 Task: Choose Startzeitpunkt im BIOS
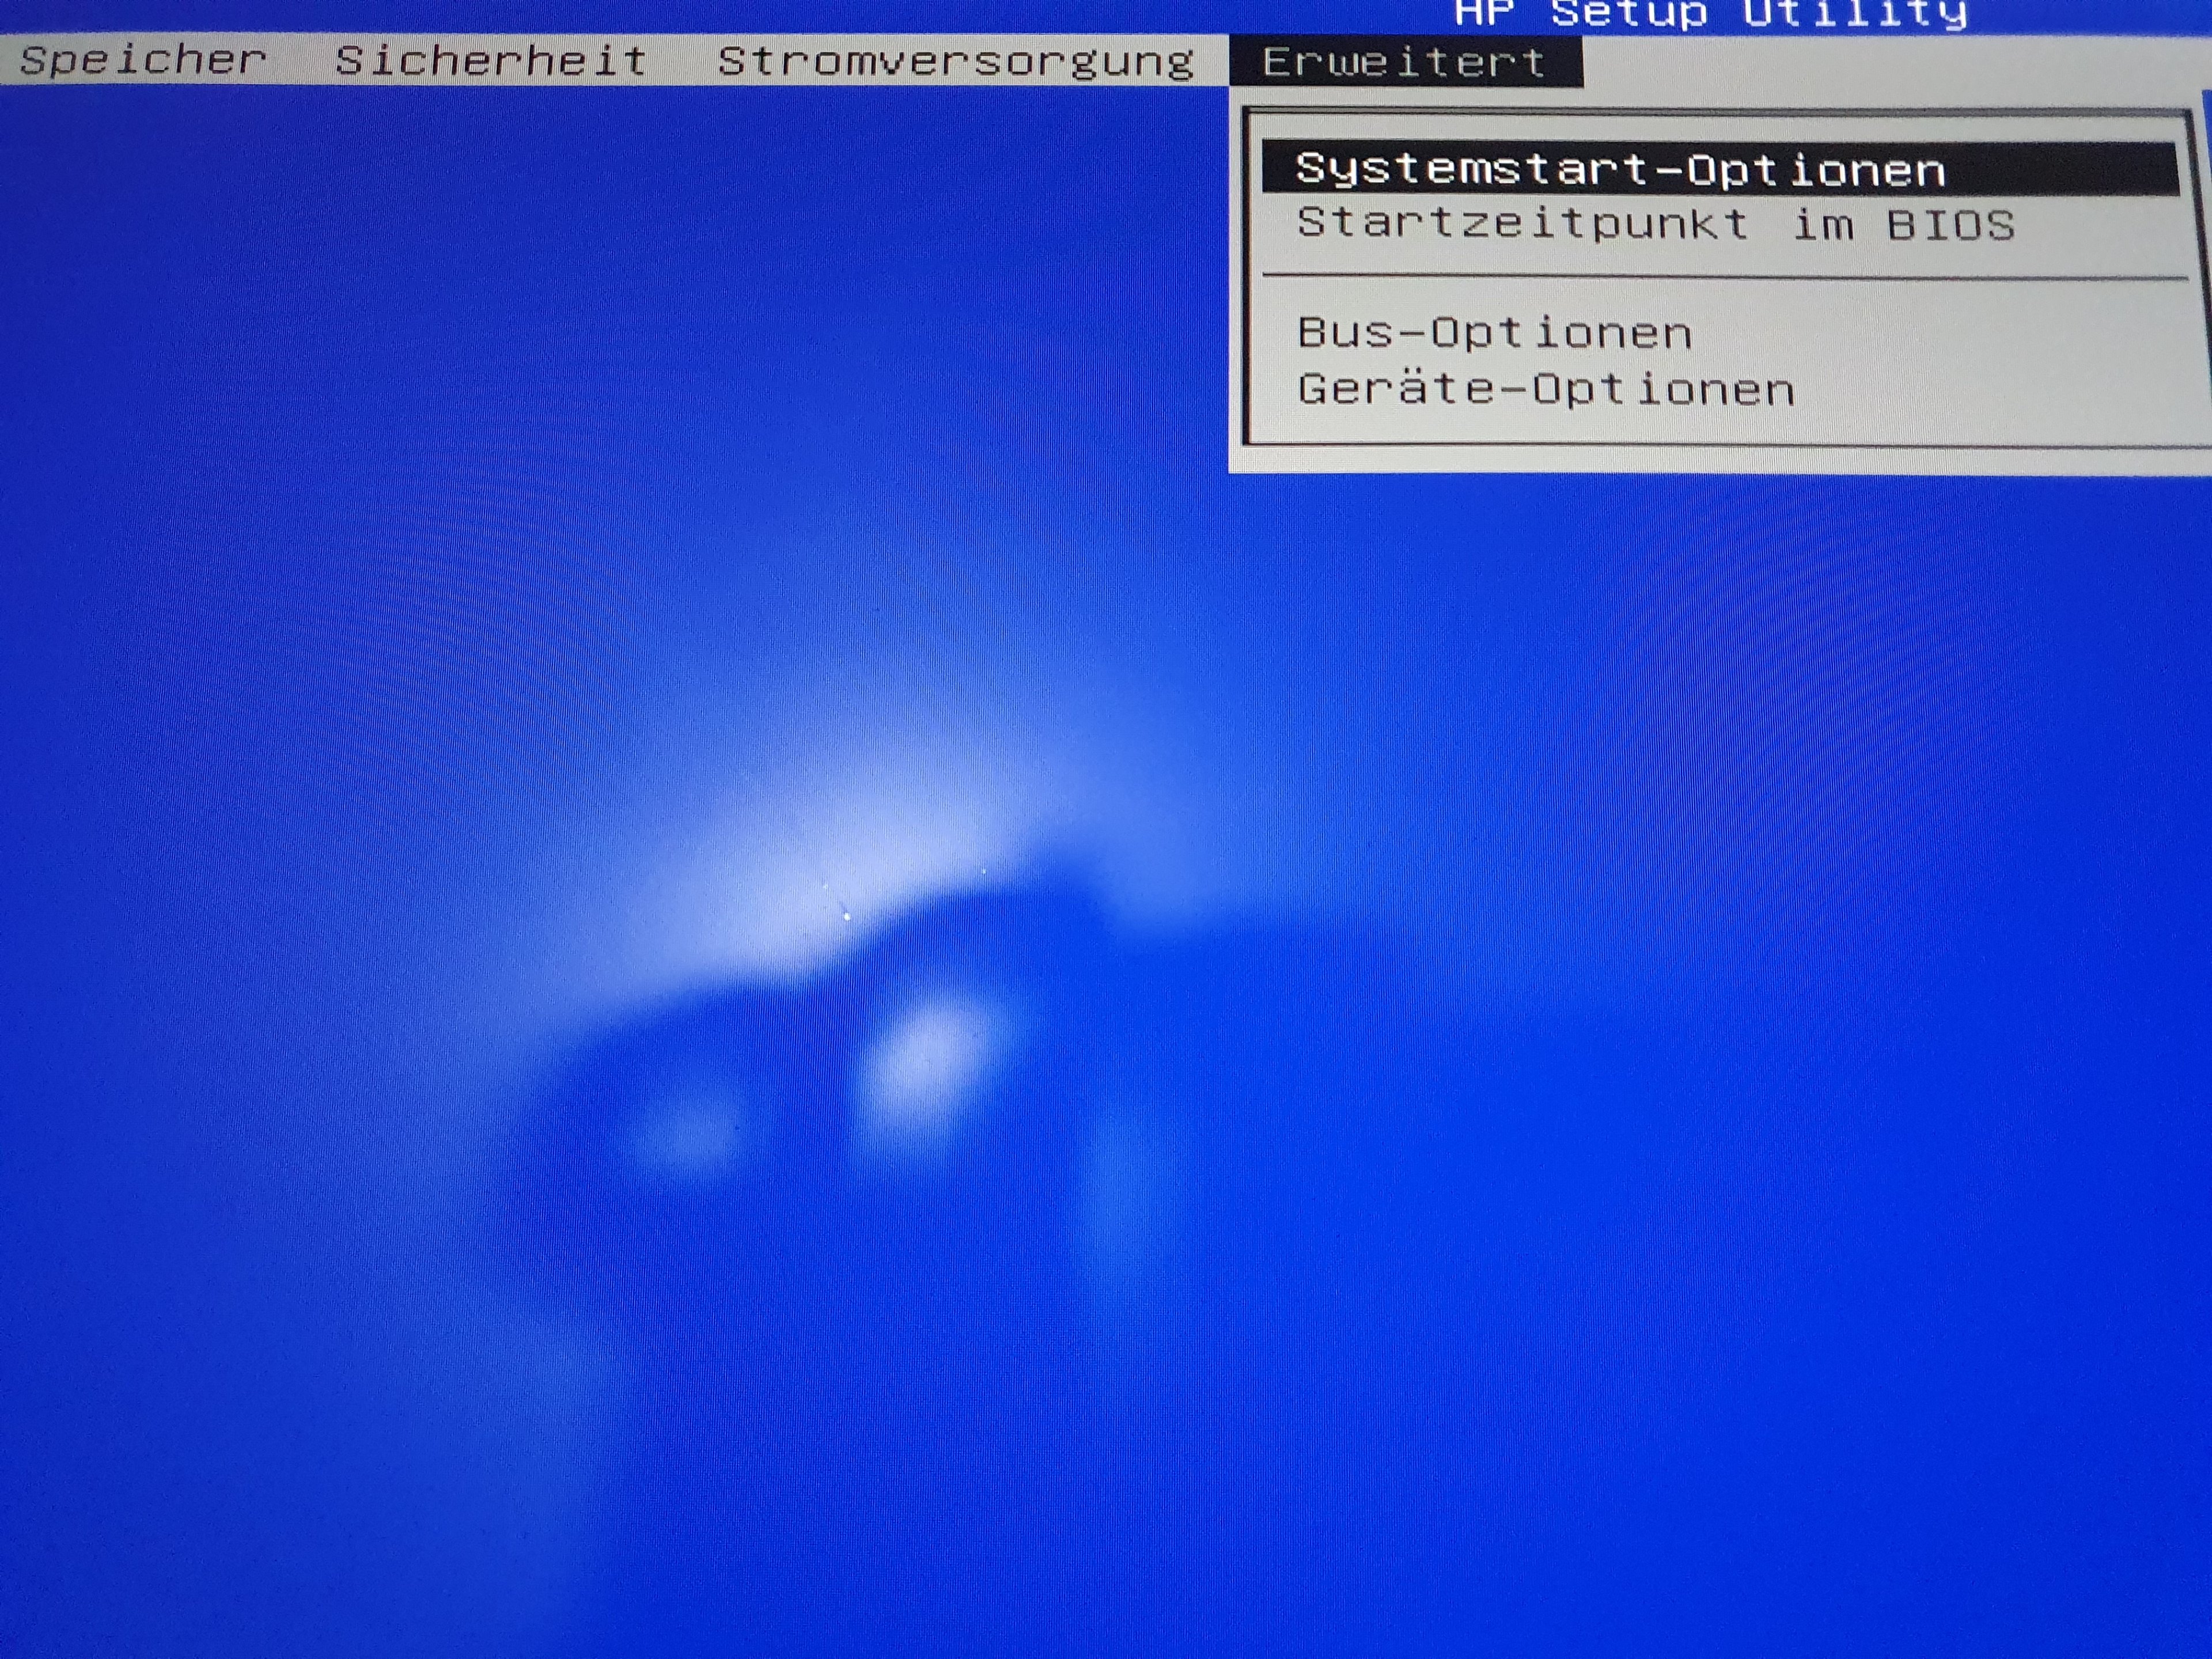(x=1655, y=224)
